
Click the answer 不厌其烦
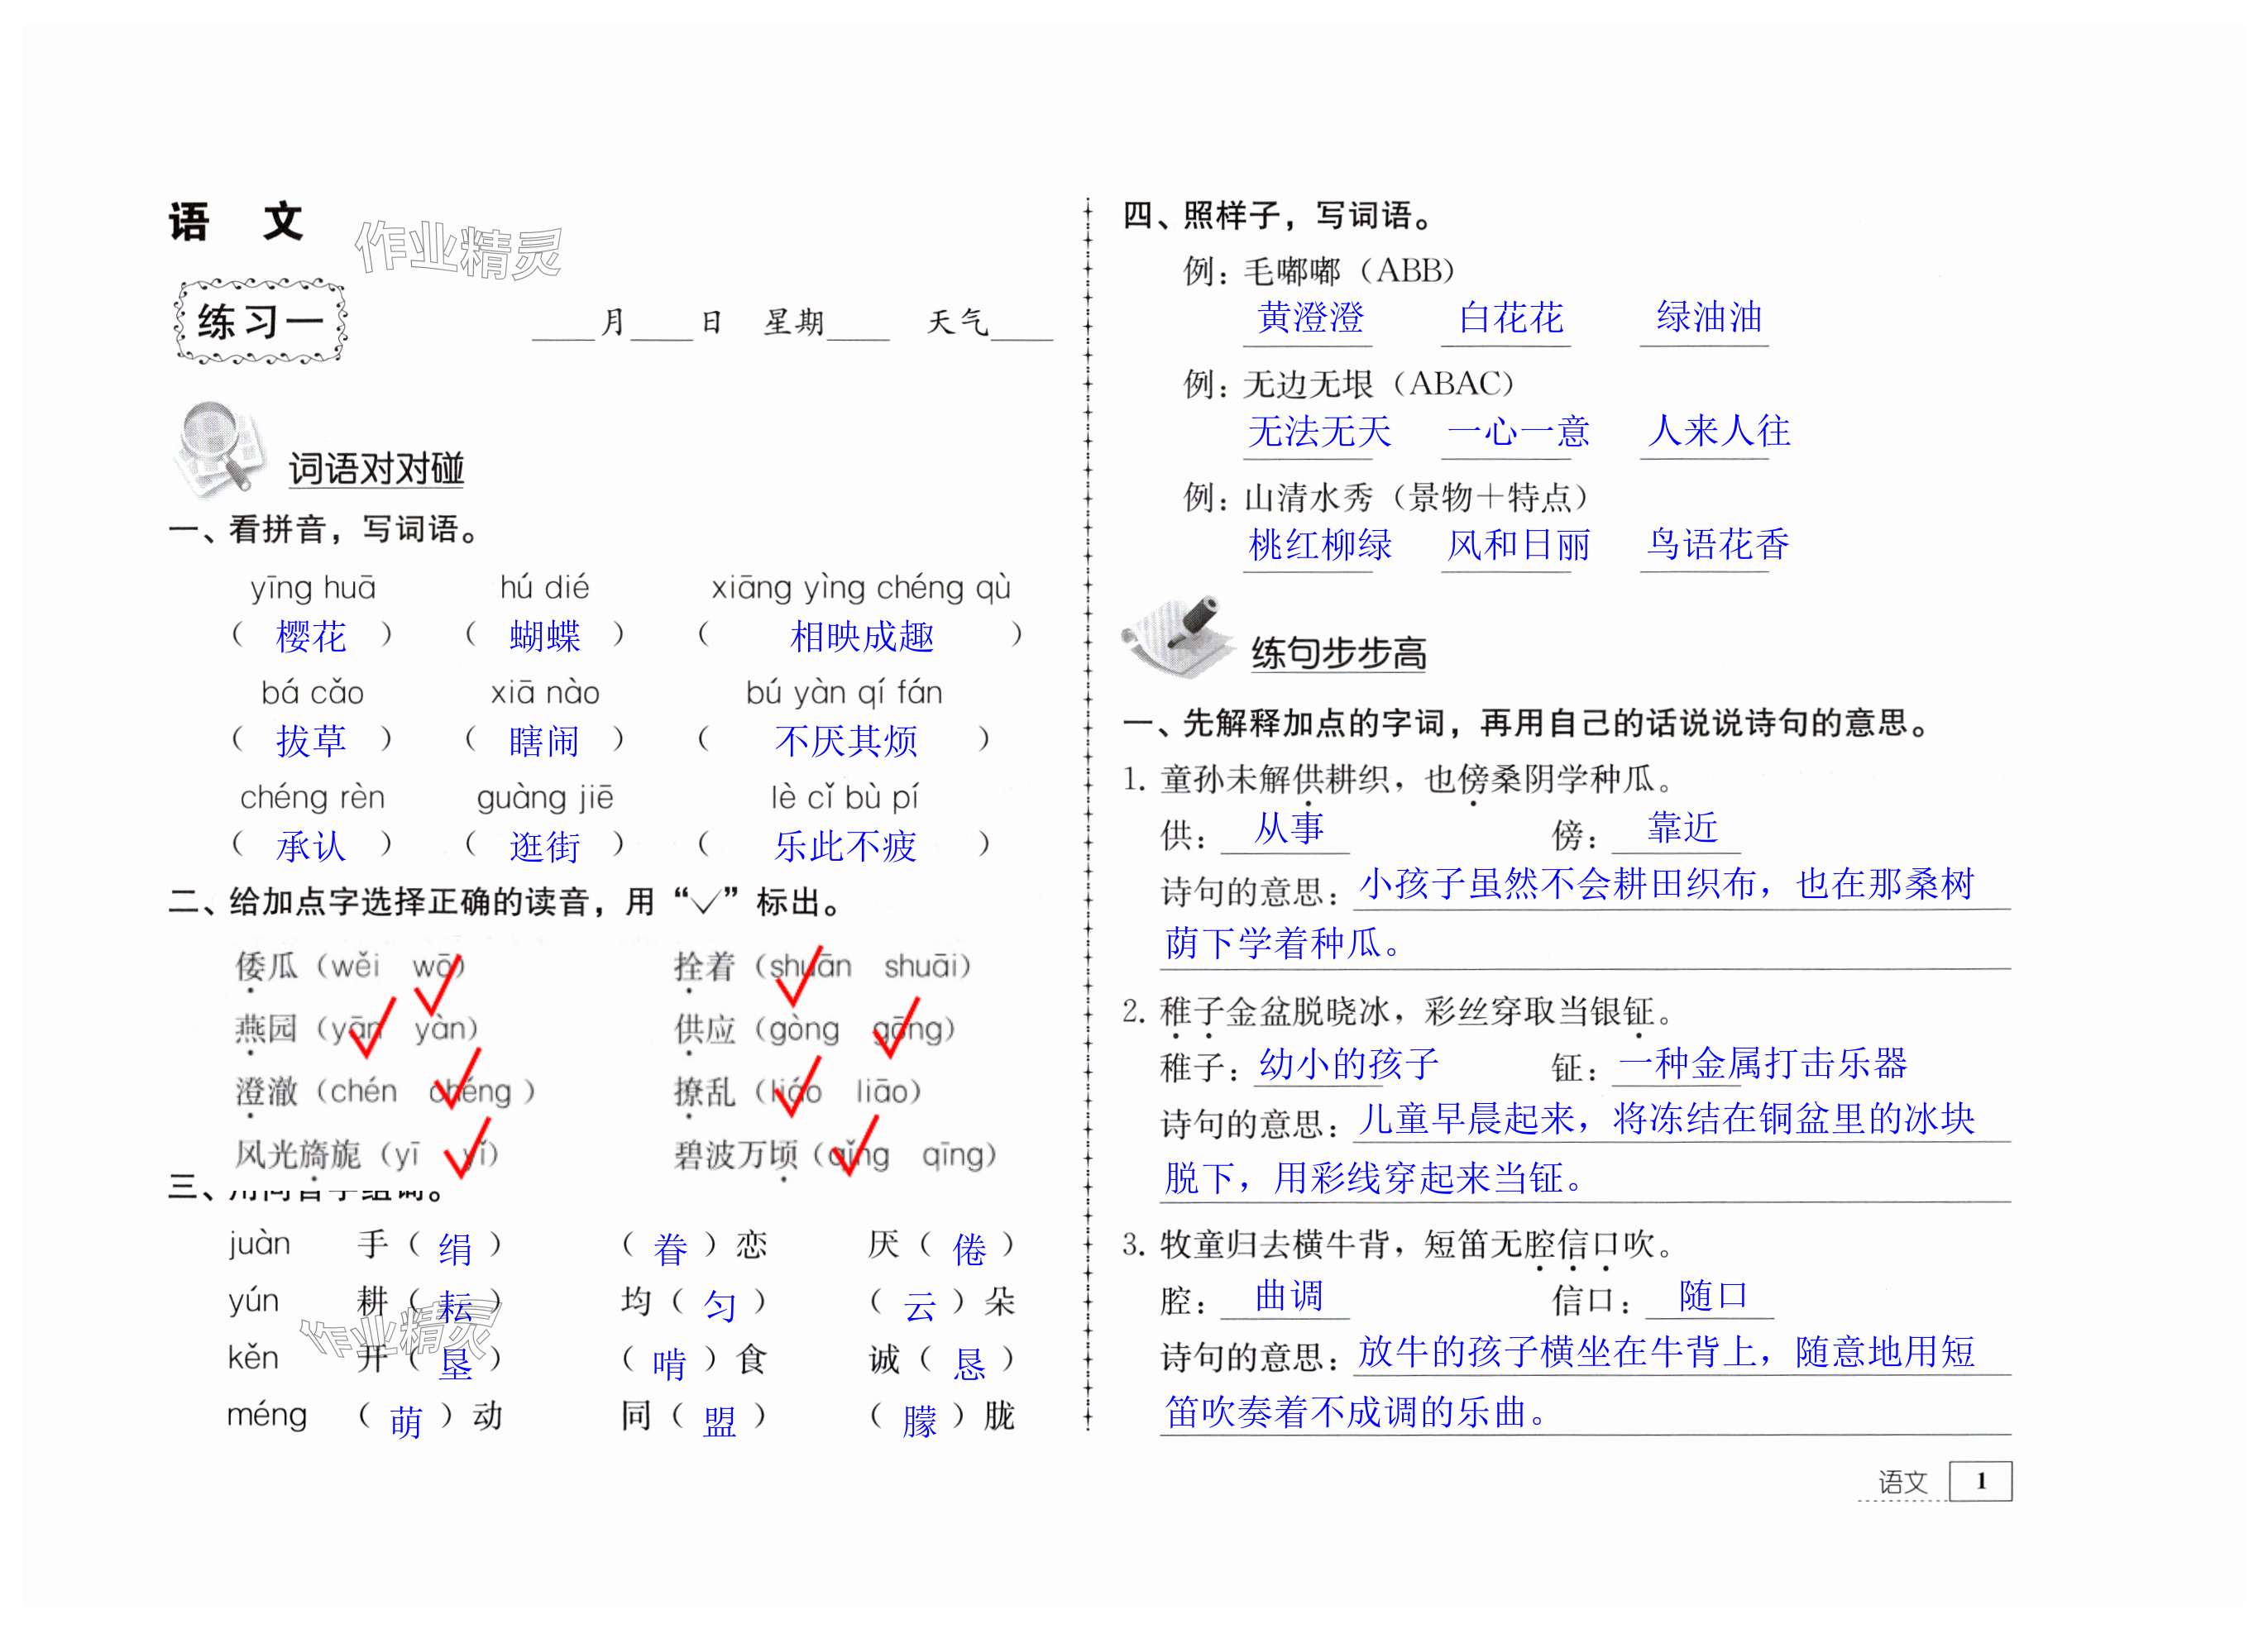pyautogui.click(x=846, y=741)
